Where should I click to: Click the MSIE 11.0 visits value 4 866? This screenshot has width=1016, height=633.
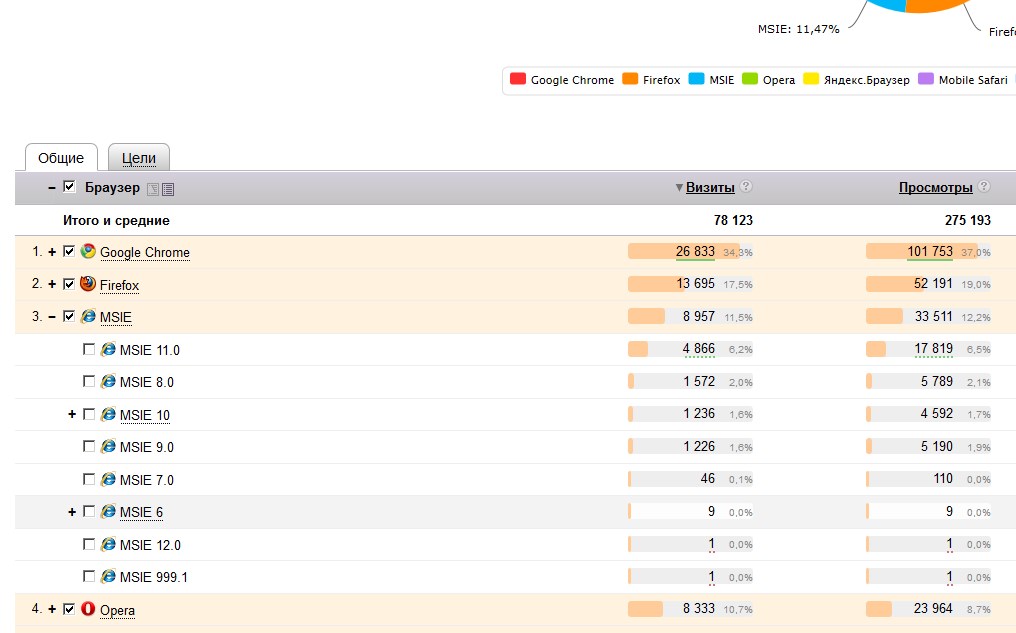click(698, 349)
